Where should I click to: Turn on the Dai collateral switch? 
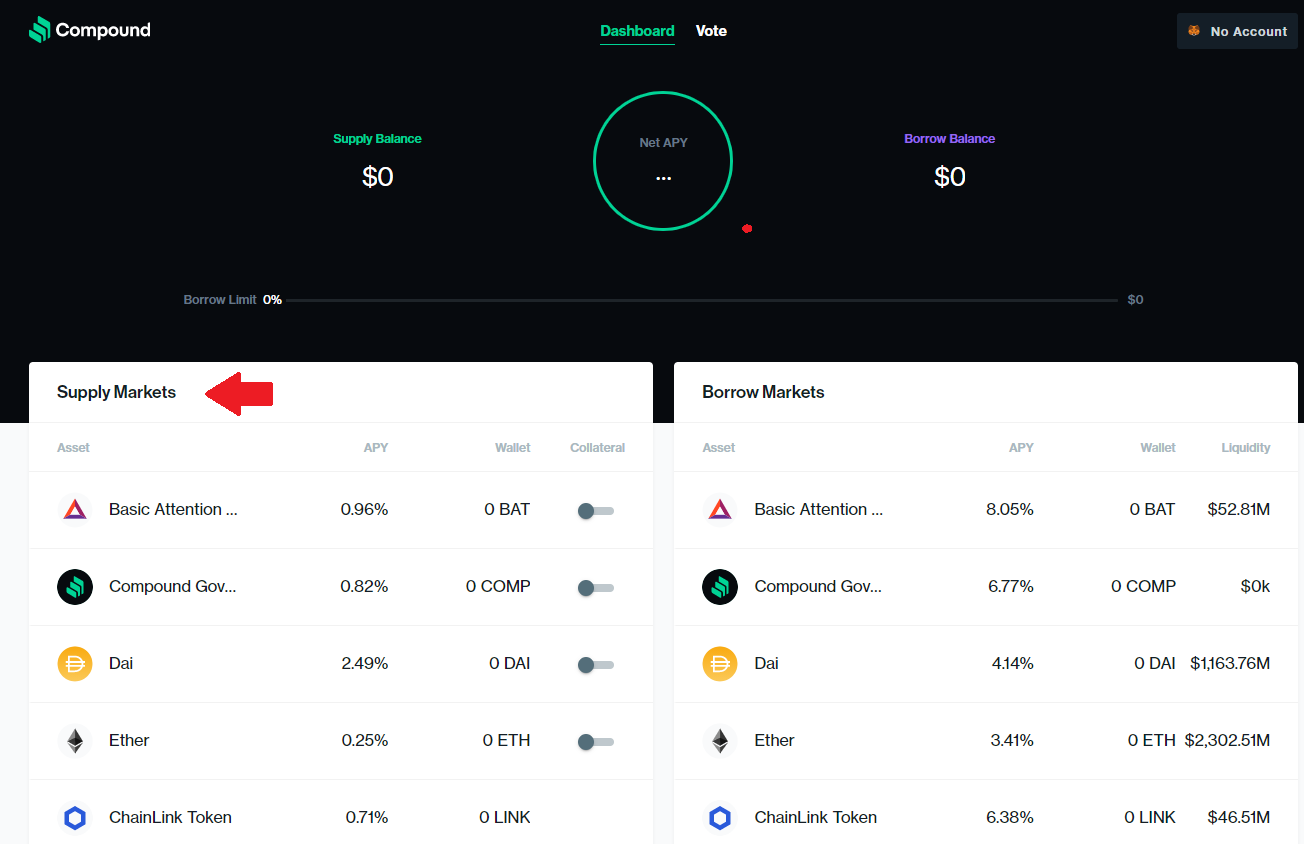(x=595, y=665)
